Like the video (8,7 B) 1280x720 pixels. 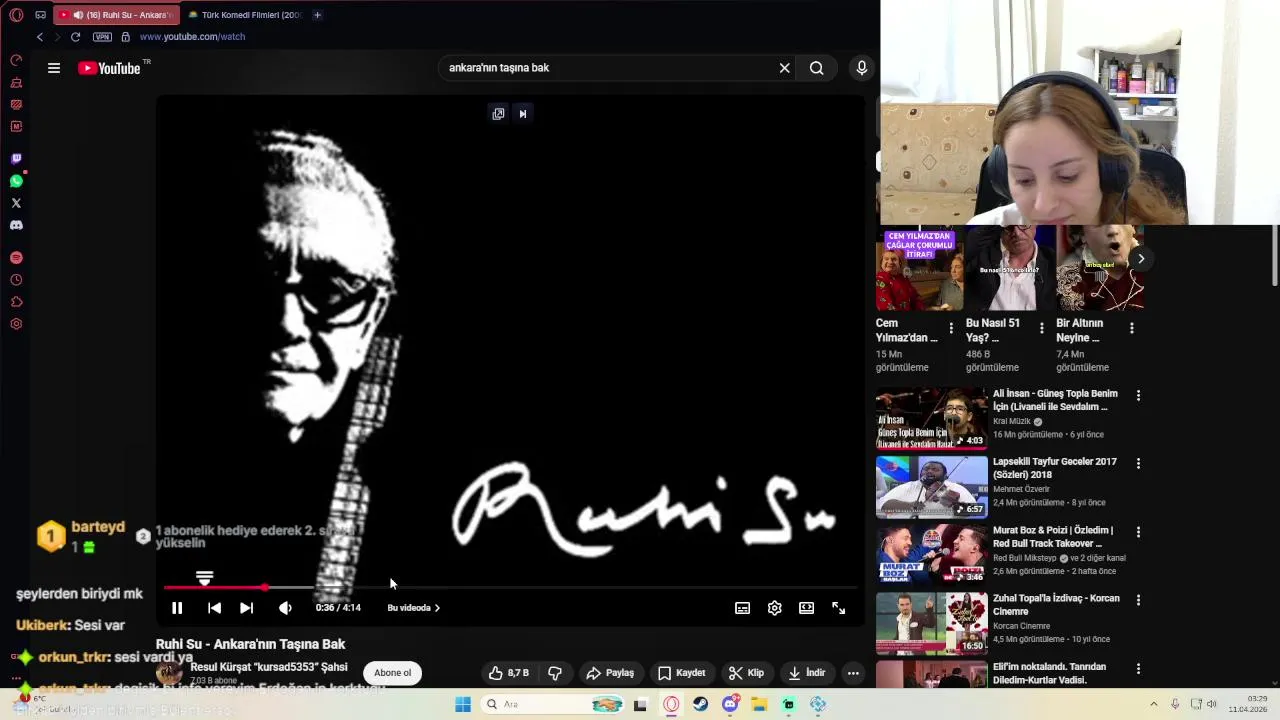pos(508,673)
